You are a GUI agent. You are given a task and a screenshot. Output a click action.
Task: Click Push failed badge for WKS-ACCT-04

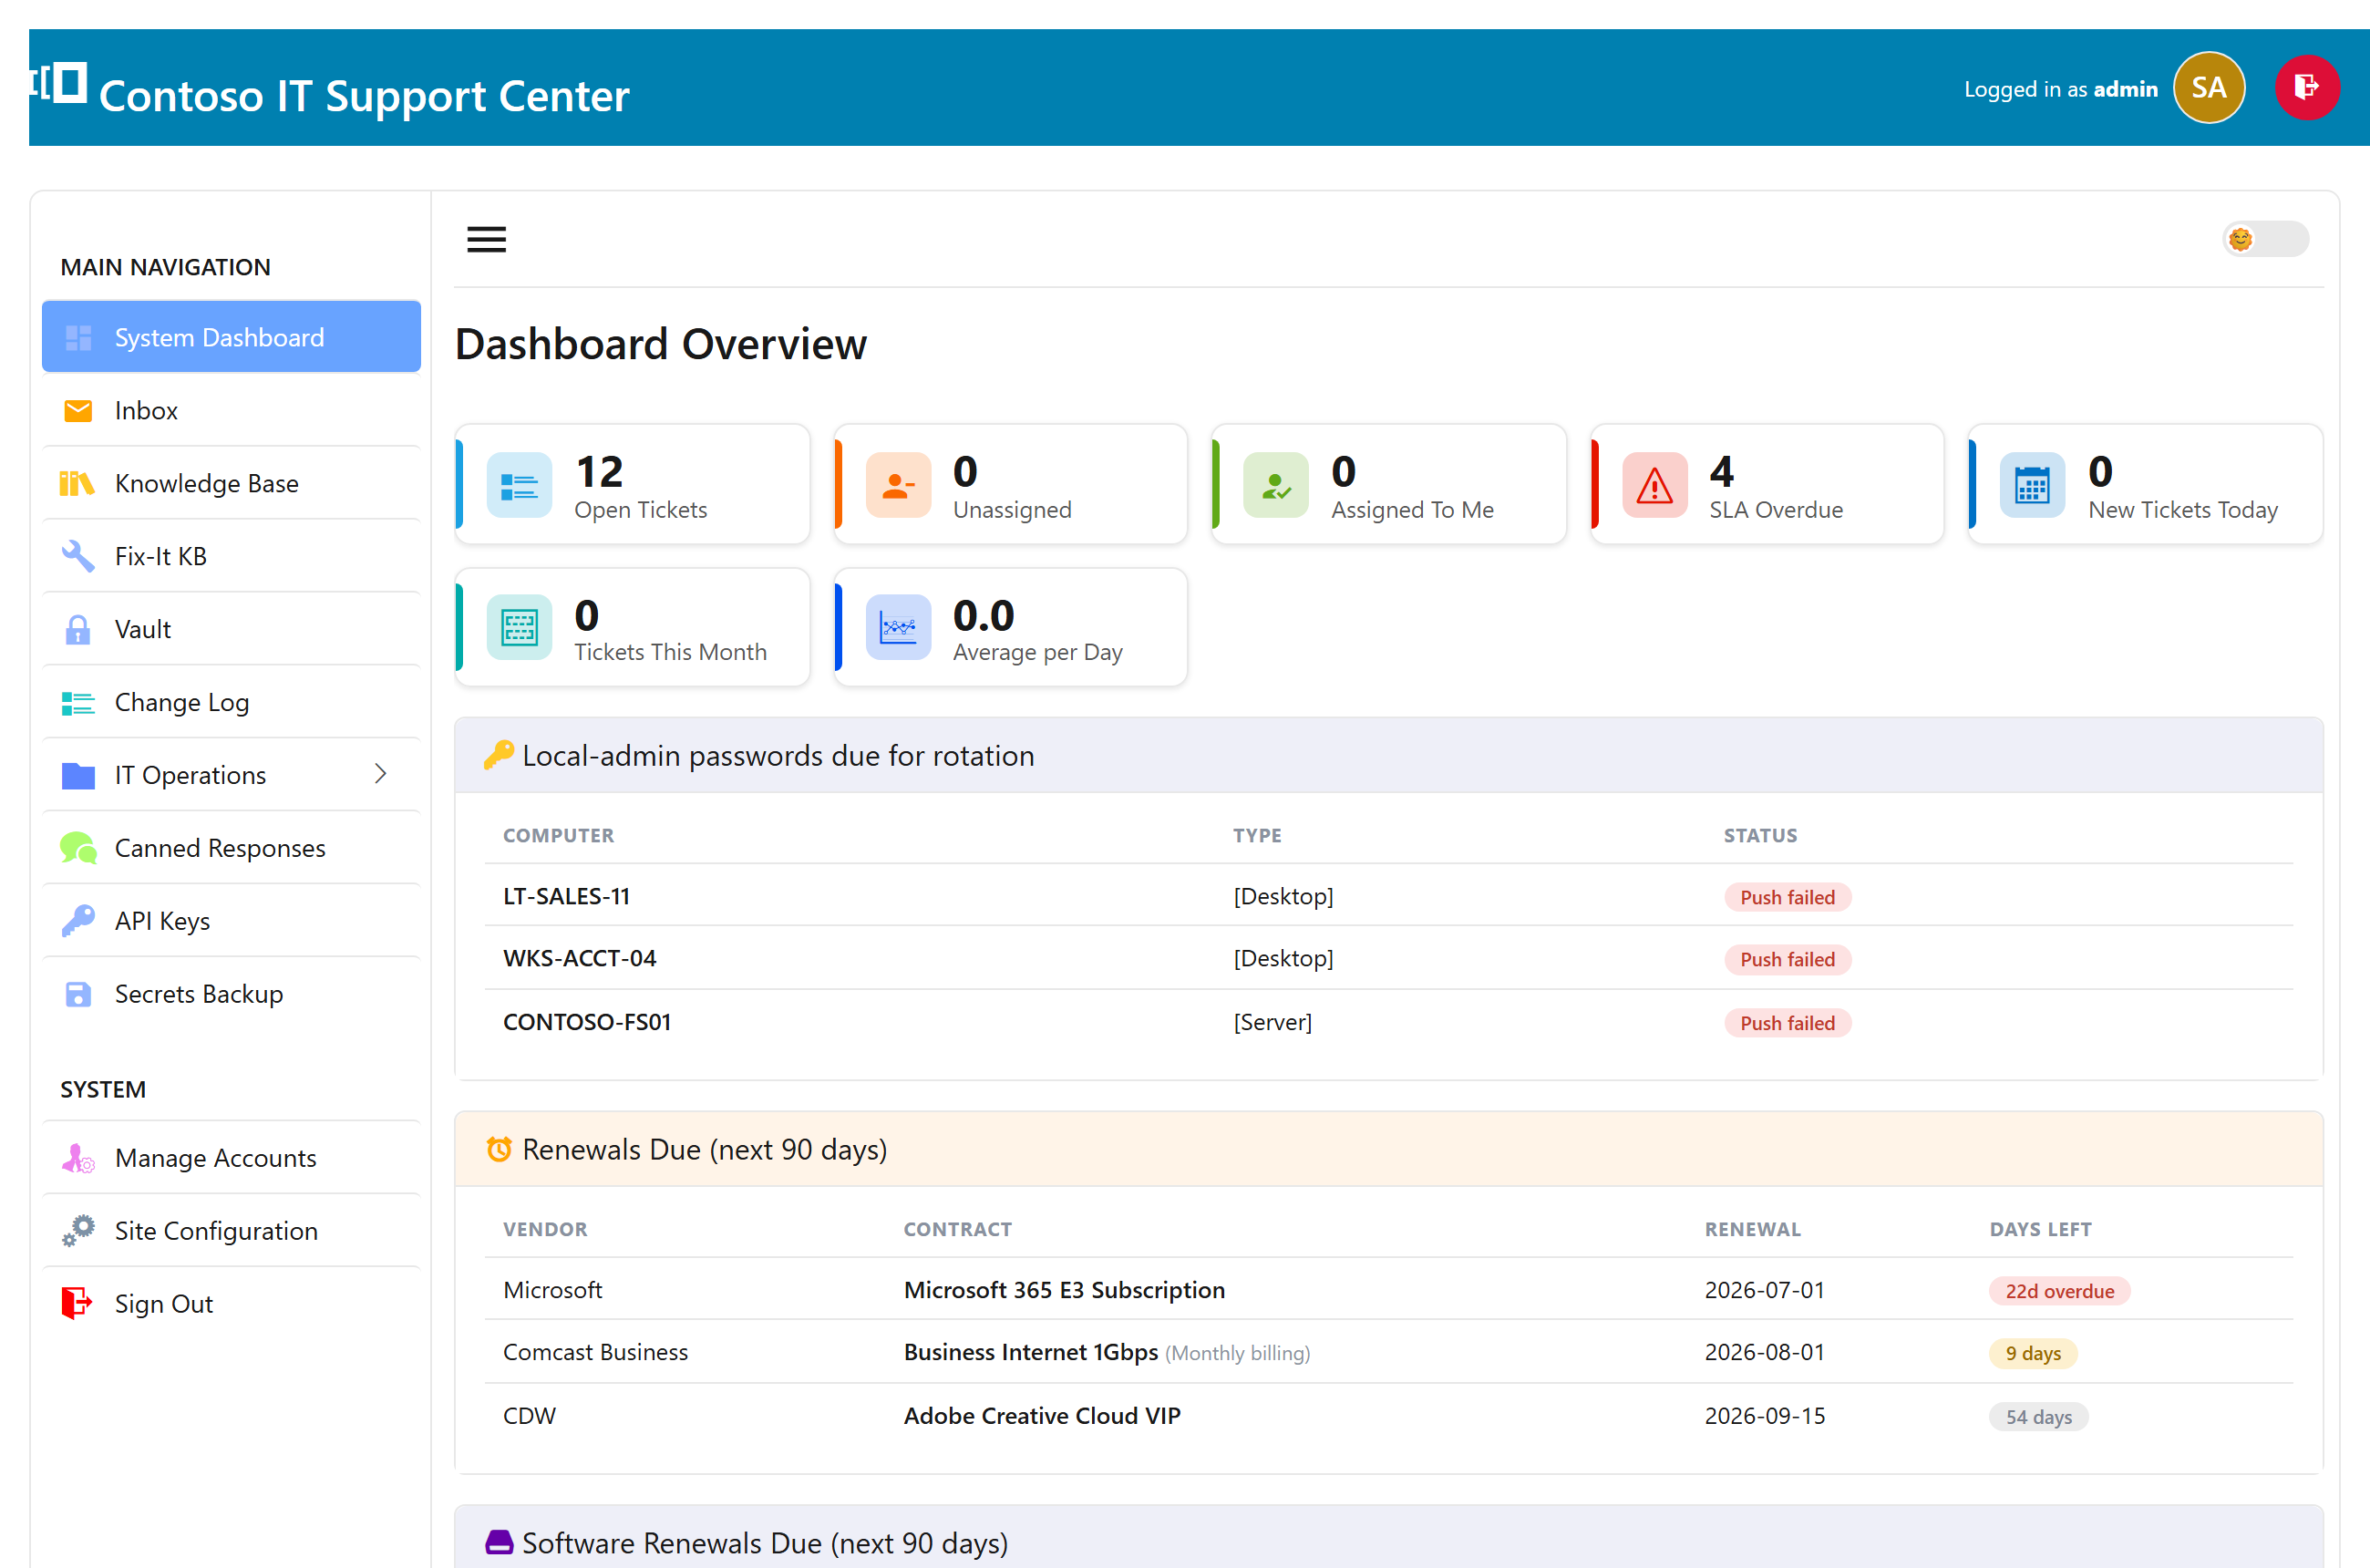1787,960
